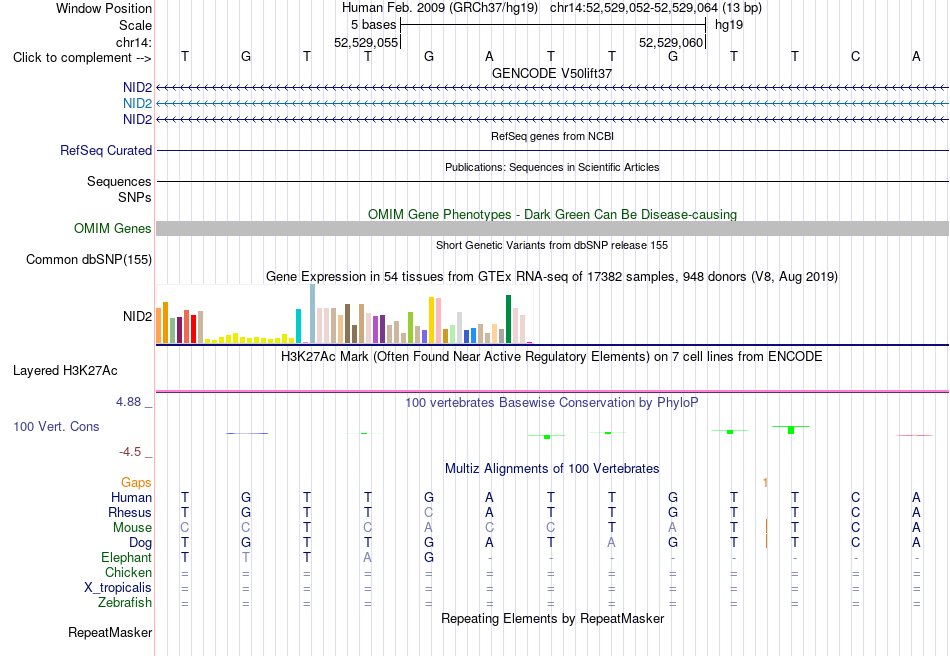Click the cyan GTEx expression bar
This screenshot has width=950, height=656.
(x=298, y=326)
